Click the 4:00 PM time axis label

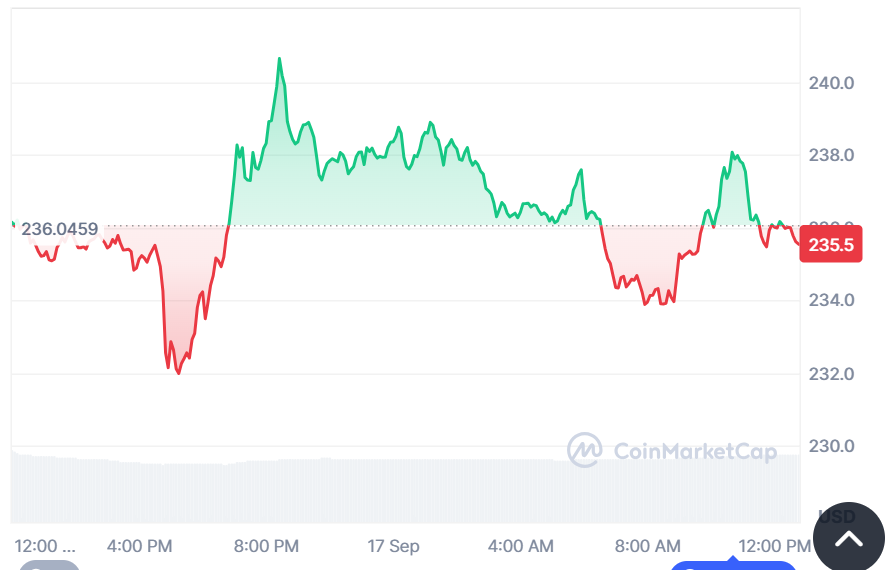(139, 546)
